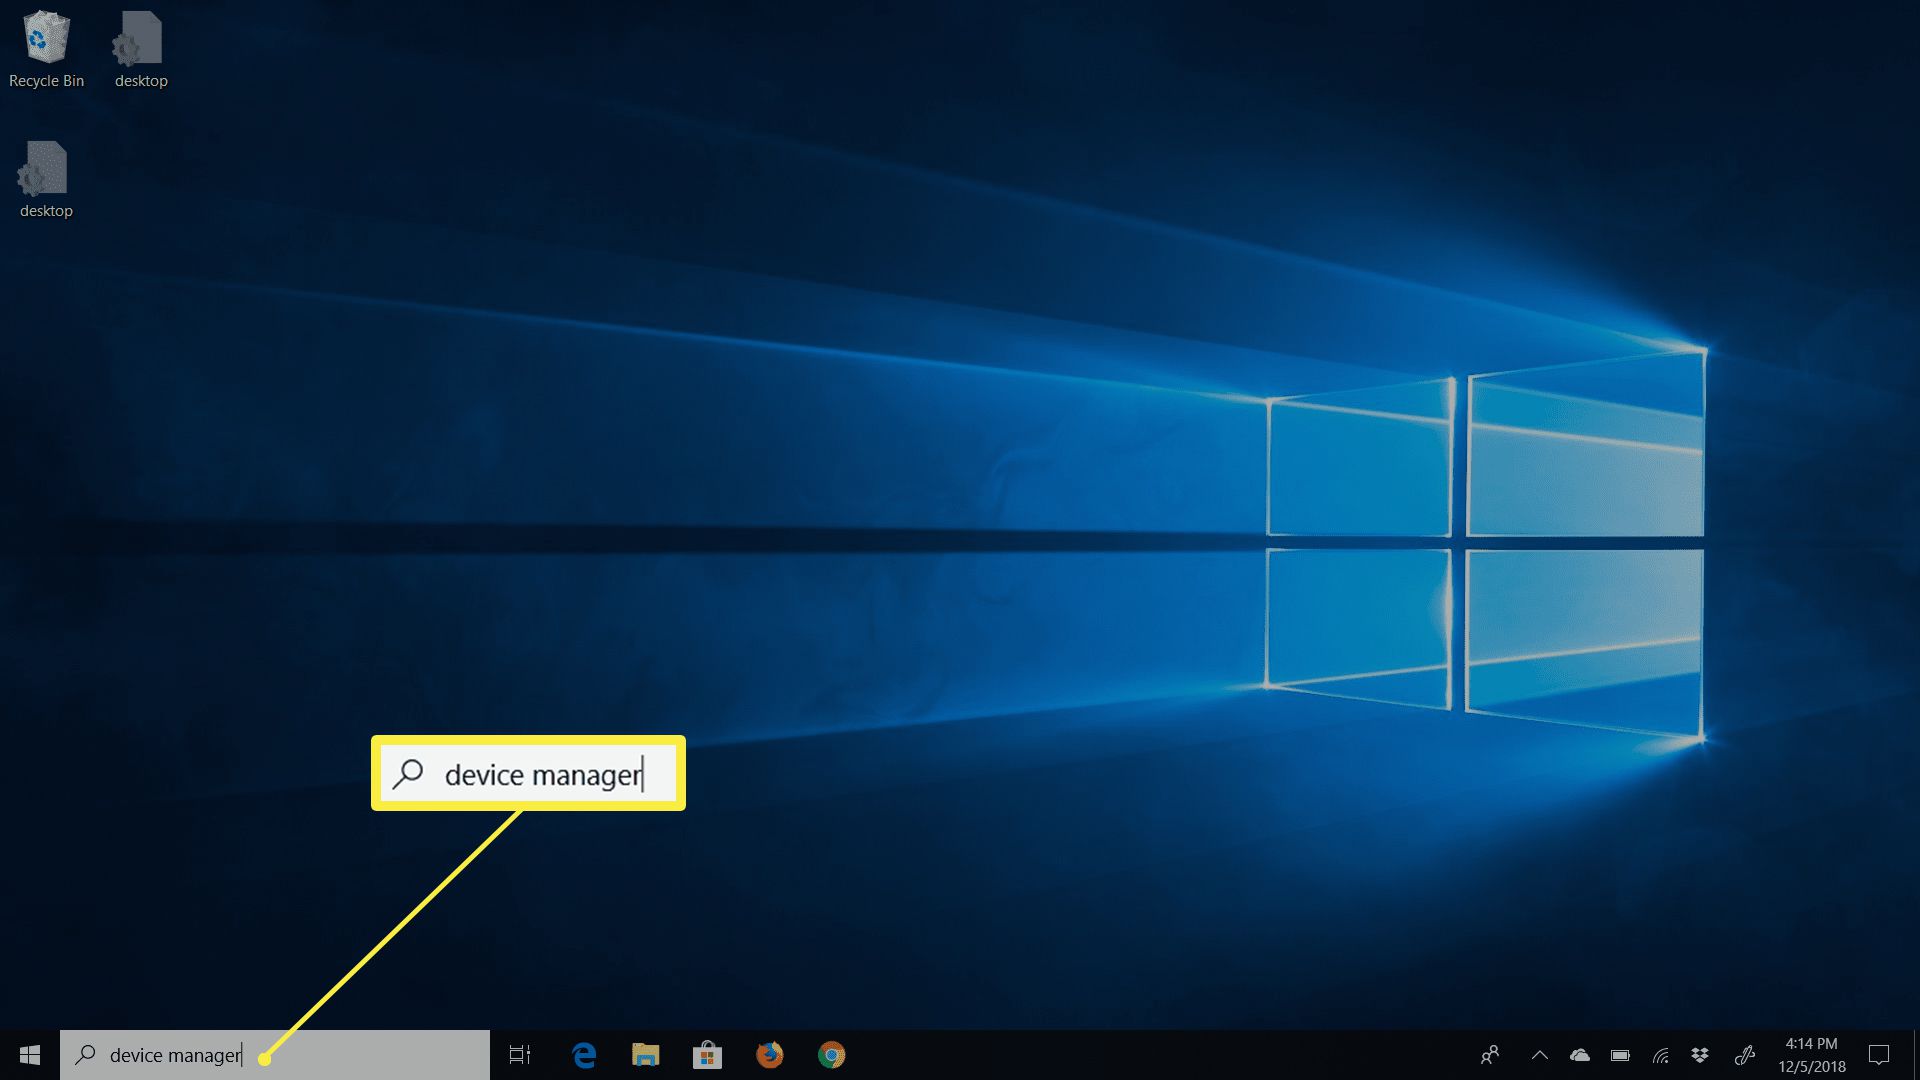Open the Wi-Fi network tray icon

[1661, 1055]
